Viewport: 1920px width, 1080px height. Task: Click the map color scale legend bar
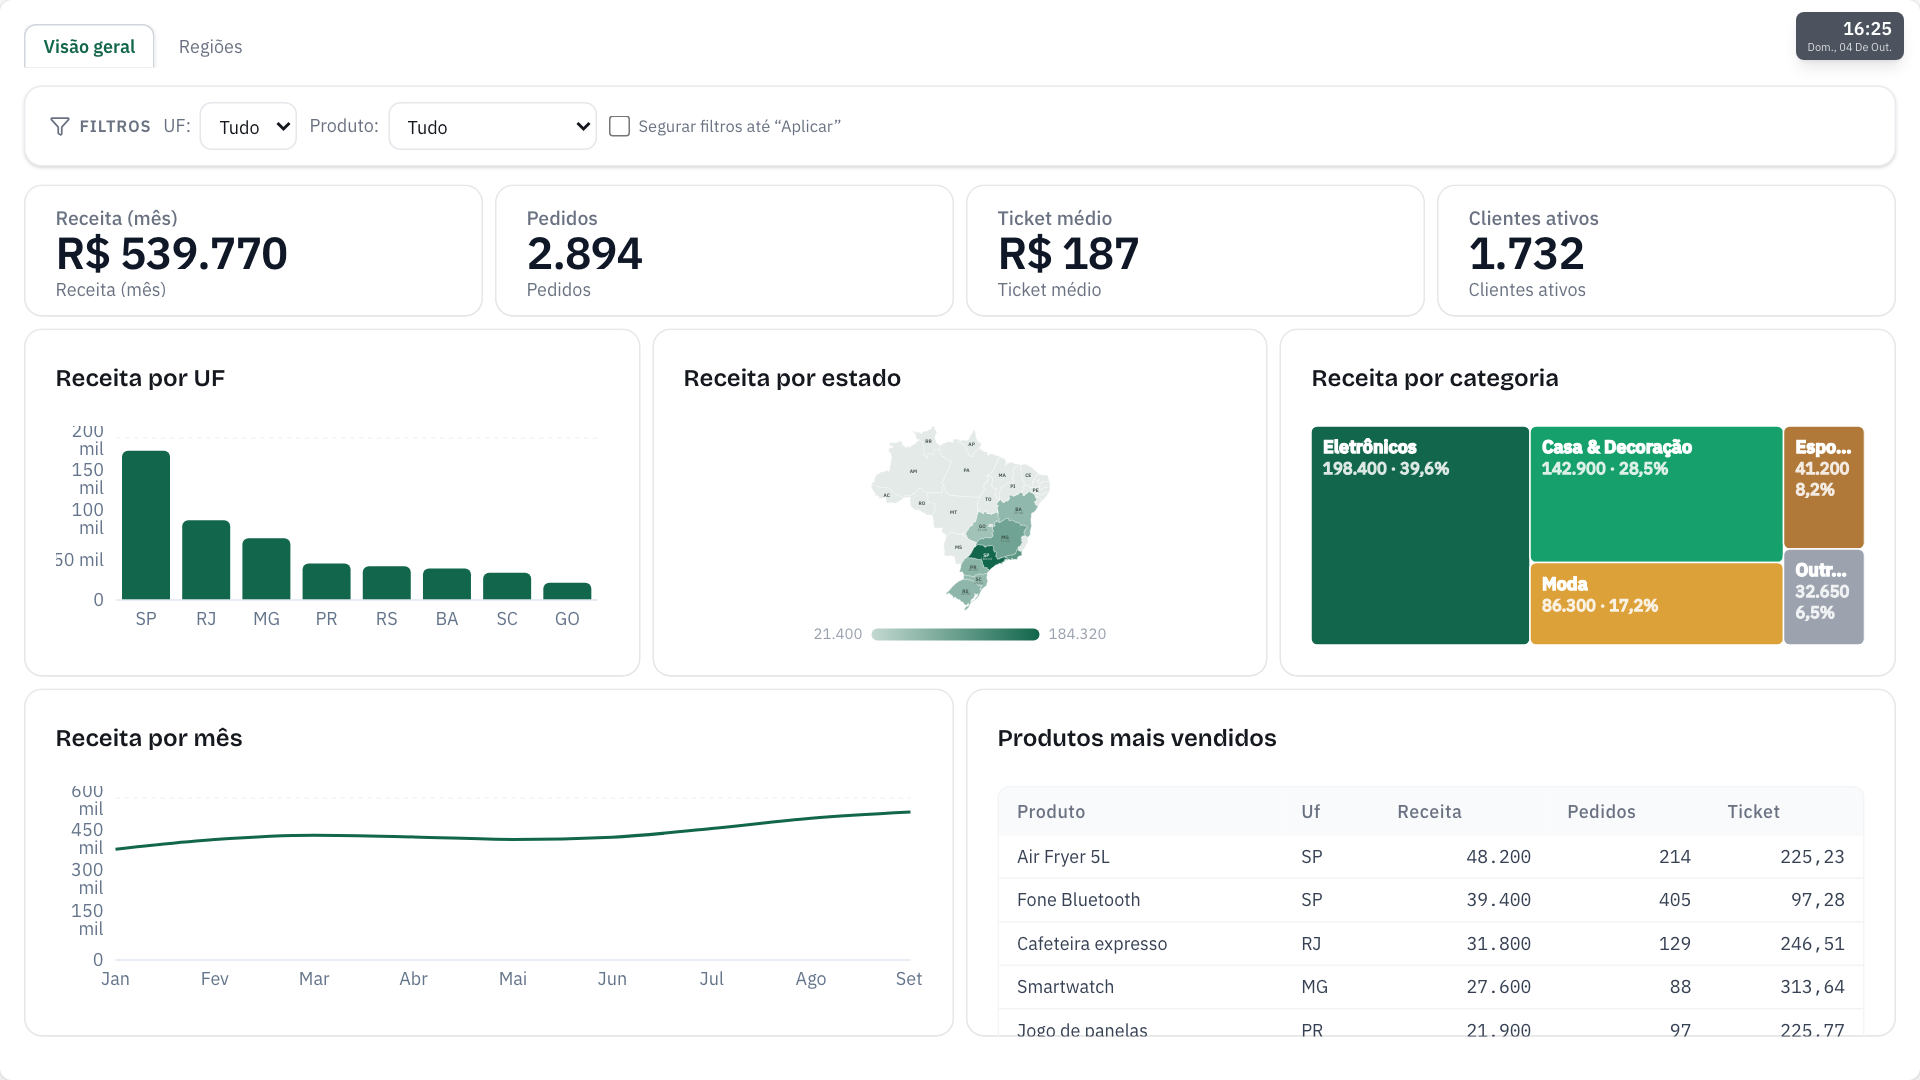[955, 634]
